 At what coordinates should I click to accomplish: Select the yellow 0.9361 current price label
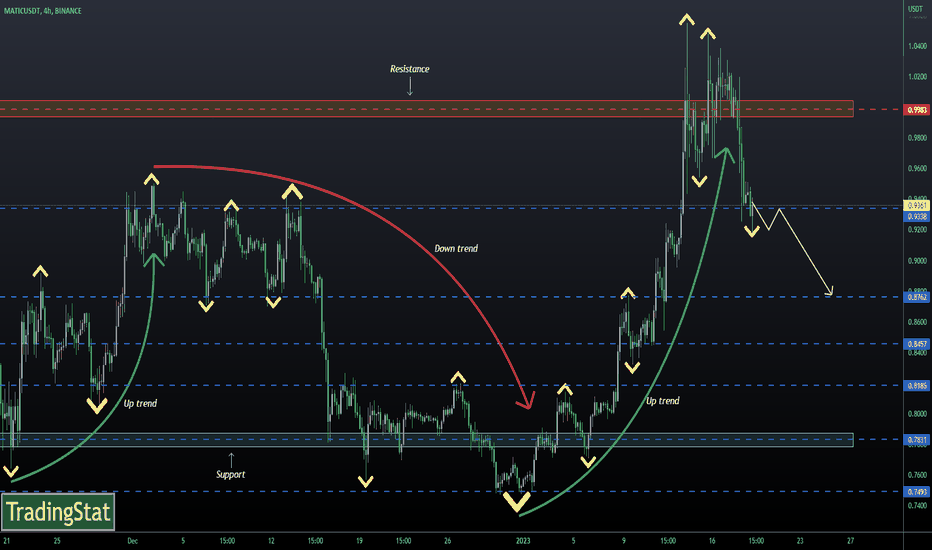click(x=917, y=206)
